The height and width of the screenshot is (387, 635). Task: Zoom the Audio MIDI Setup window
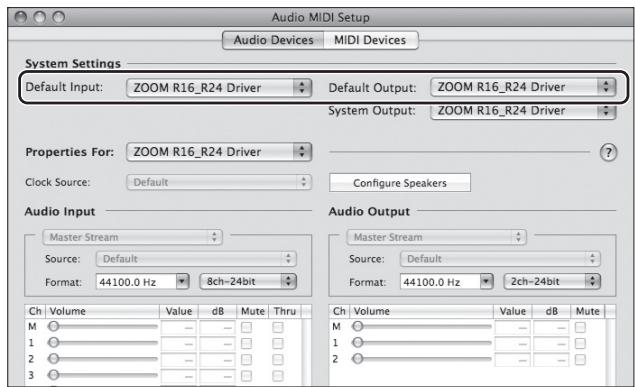[x=59, y=17]
